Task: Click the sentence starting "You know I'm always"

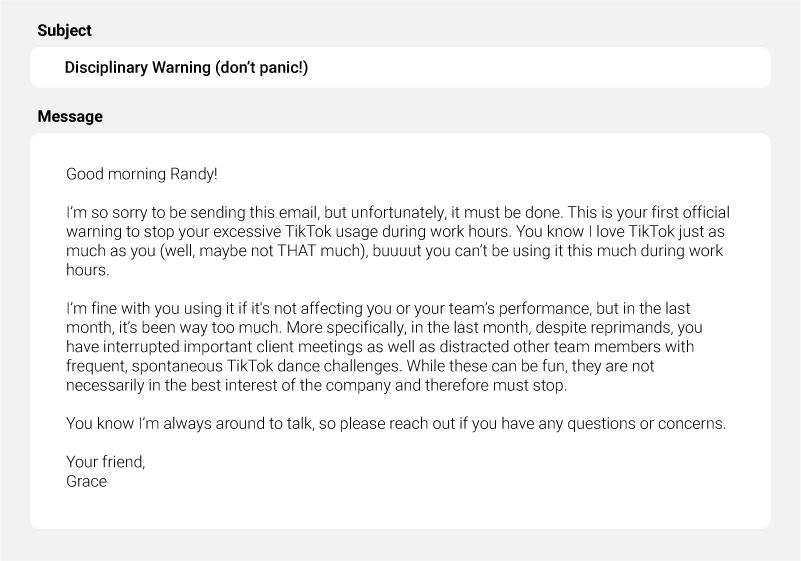Action: pyautogui.click(x=200, y=423)
